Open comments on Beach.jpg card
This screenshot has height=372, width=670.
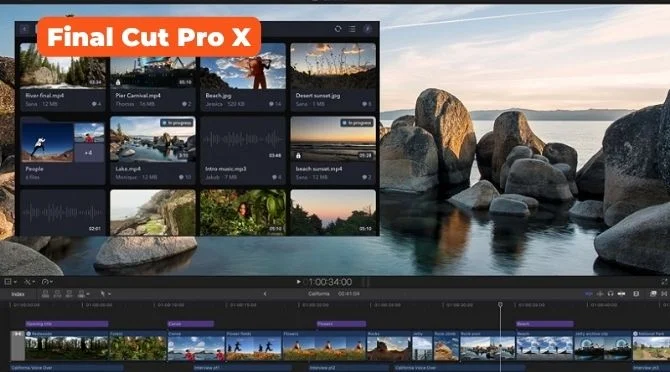tap(275, 104)
